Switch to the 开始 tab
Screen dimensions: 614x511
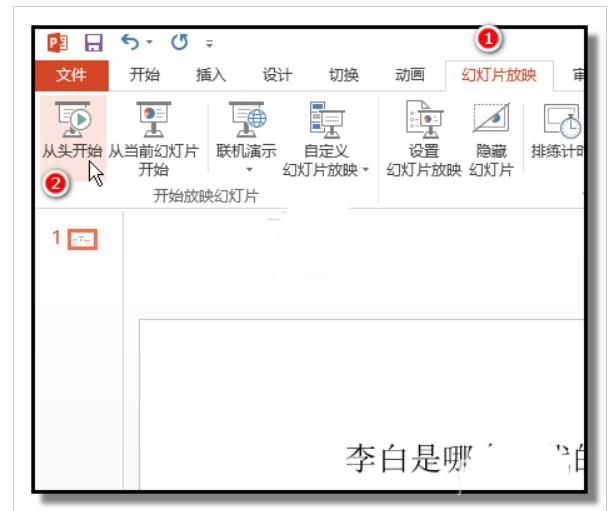coord(144,74)
